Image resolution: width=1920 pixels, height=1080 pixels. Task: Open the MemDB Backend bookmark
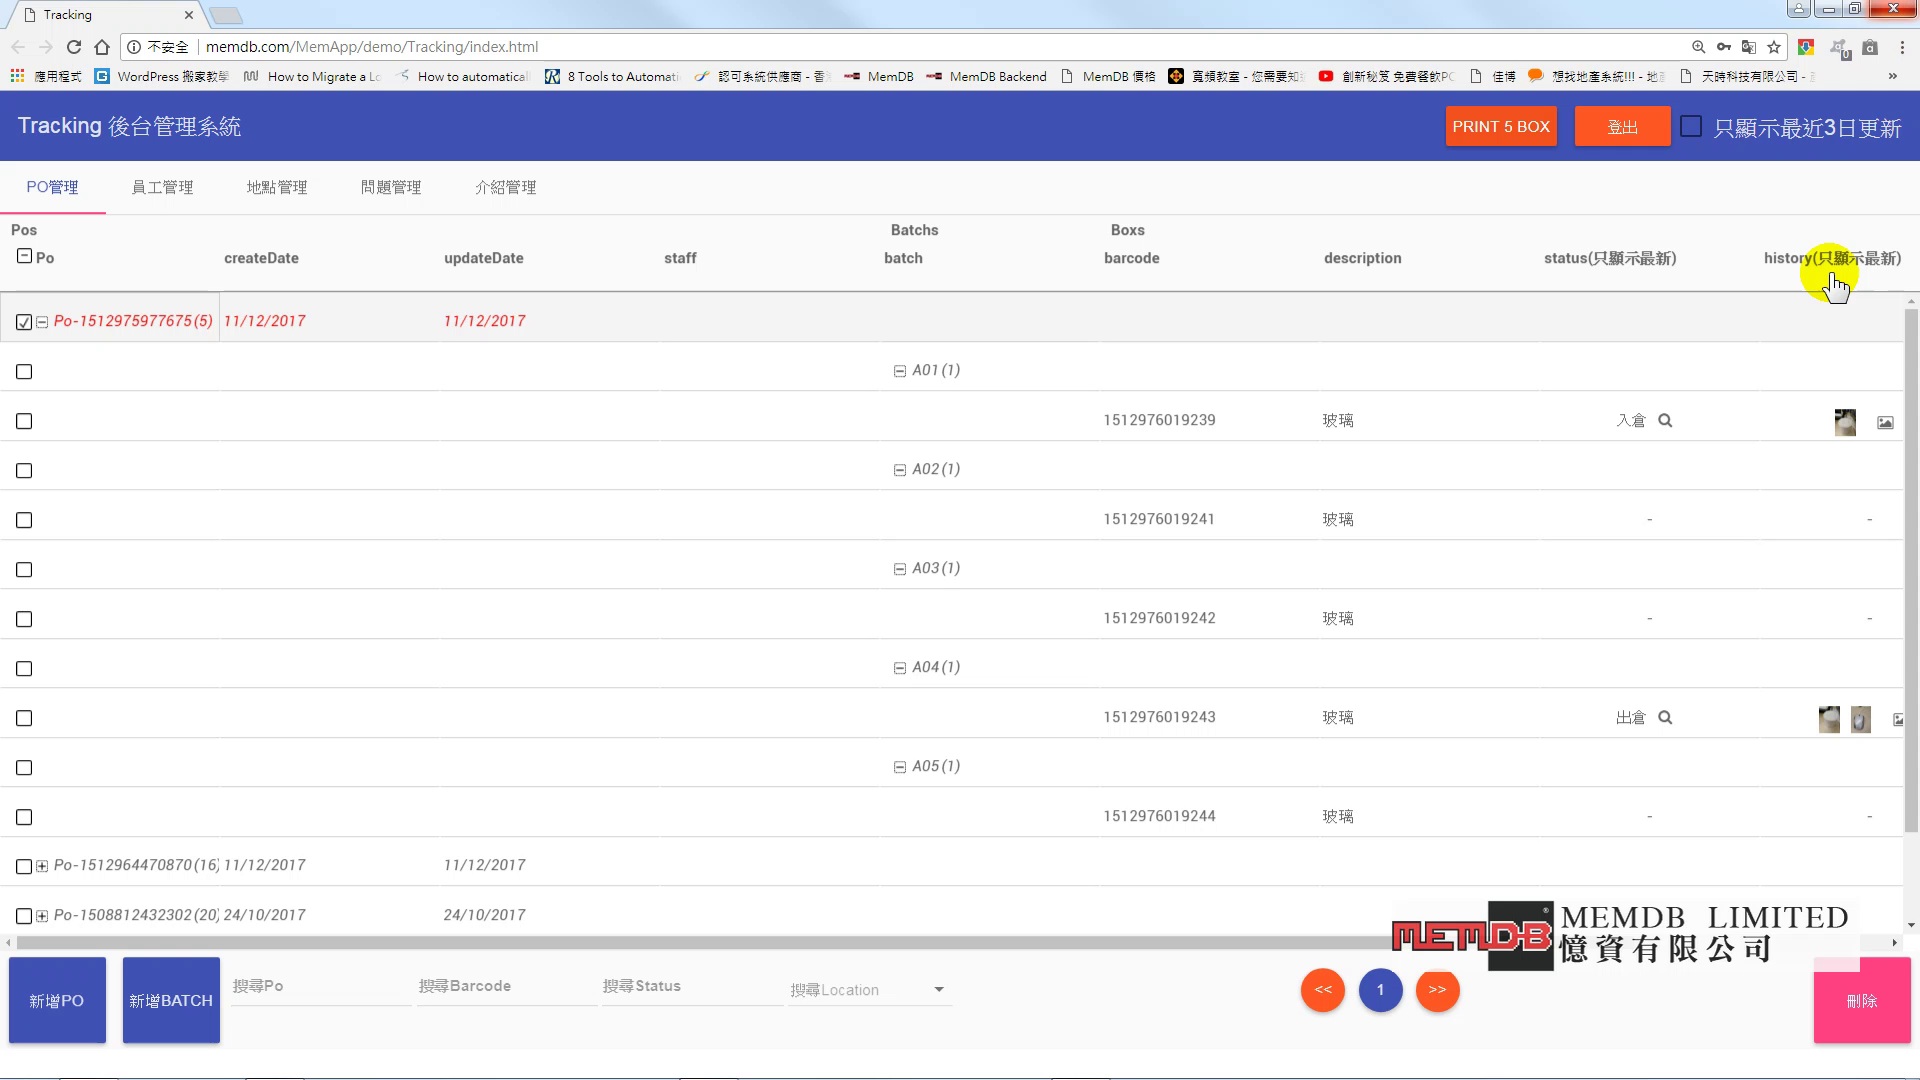[987, 76]
